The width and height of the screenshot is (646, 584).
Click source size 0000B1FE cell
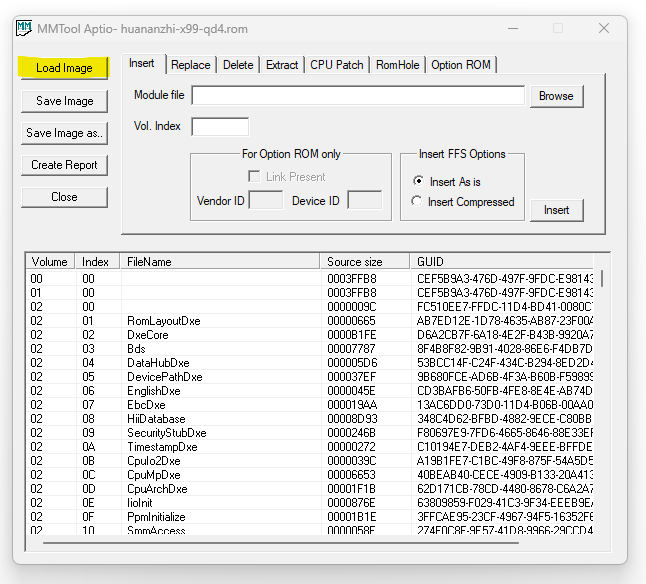(x=352, y=335)
